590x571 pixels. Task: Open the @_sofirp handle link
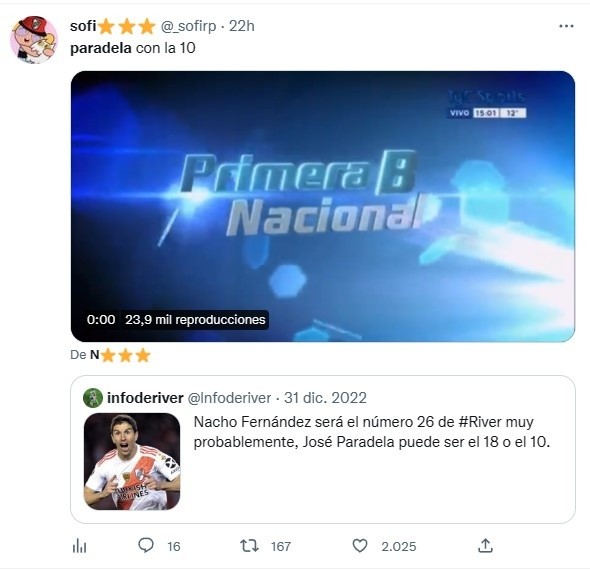pyautogui.click(x=189, y=26)
